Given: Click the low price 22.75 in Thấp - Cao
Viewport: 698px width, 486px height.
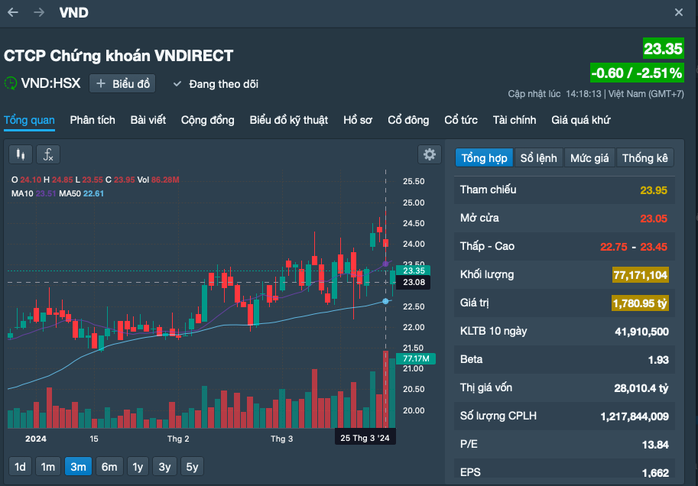Looking at the screenshot, I should [614, 247].
